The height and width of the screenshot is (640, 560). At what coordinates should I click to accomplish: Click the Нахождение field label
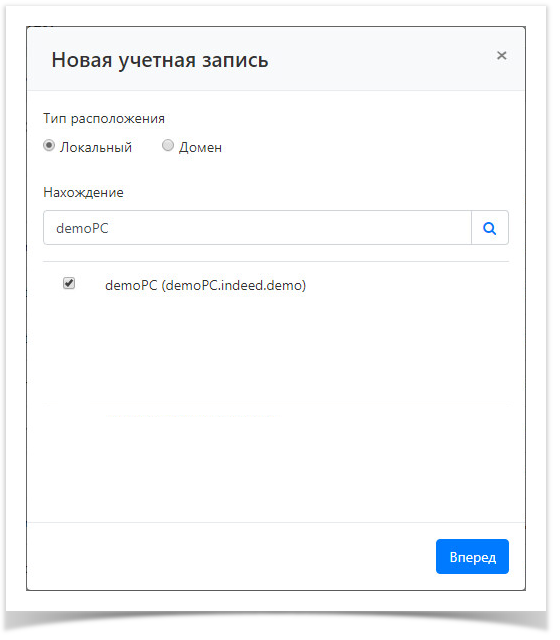(x=84, y=194)
